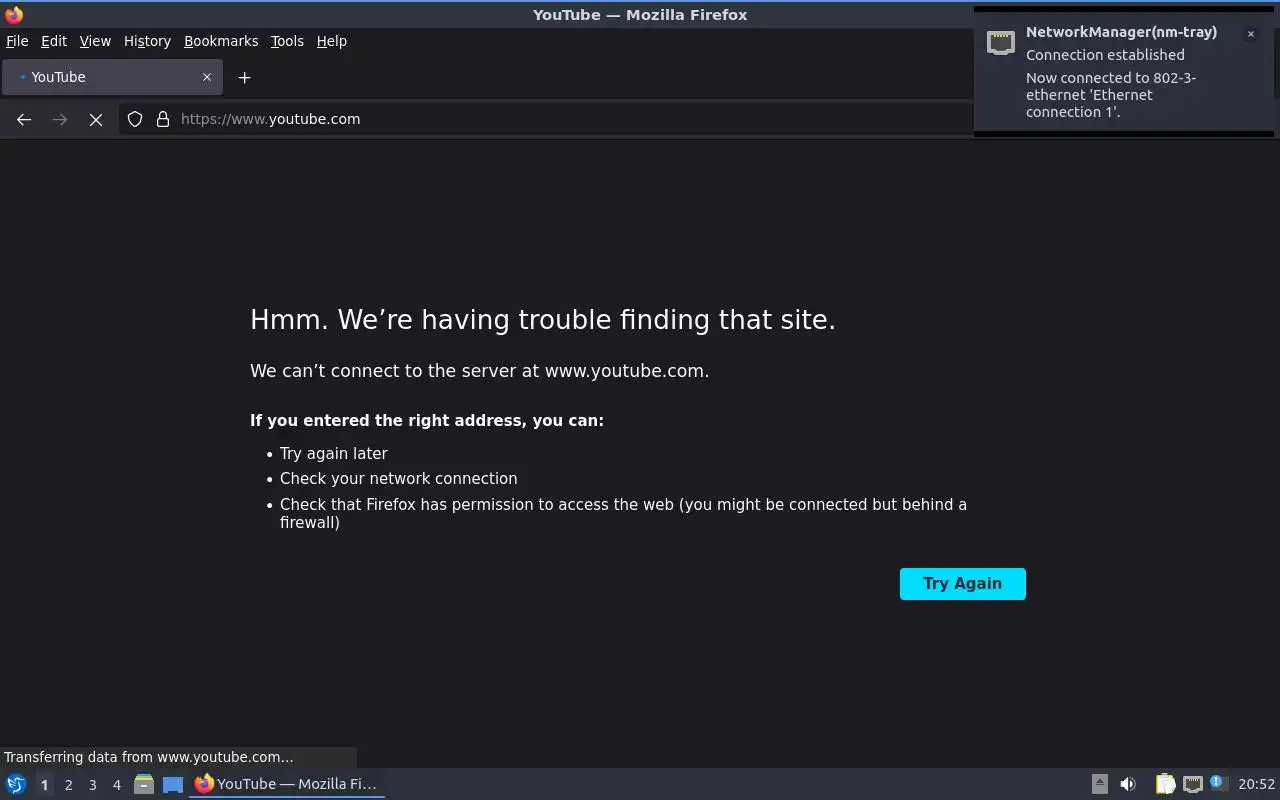Switch to workspace 1
The width and height of the screenshot is (1280, 800).
click(44, 785)
